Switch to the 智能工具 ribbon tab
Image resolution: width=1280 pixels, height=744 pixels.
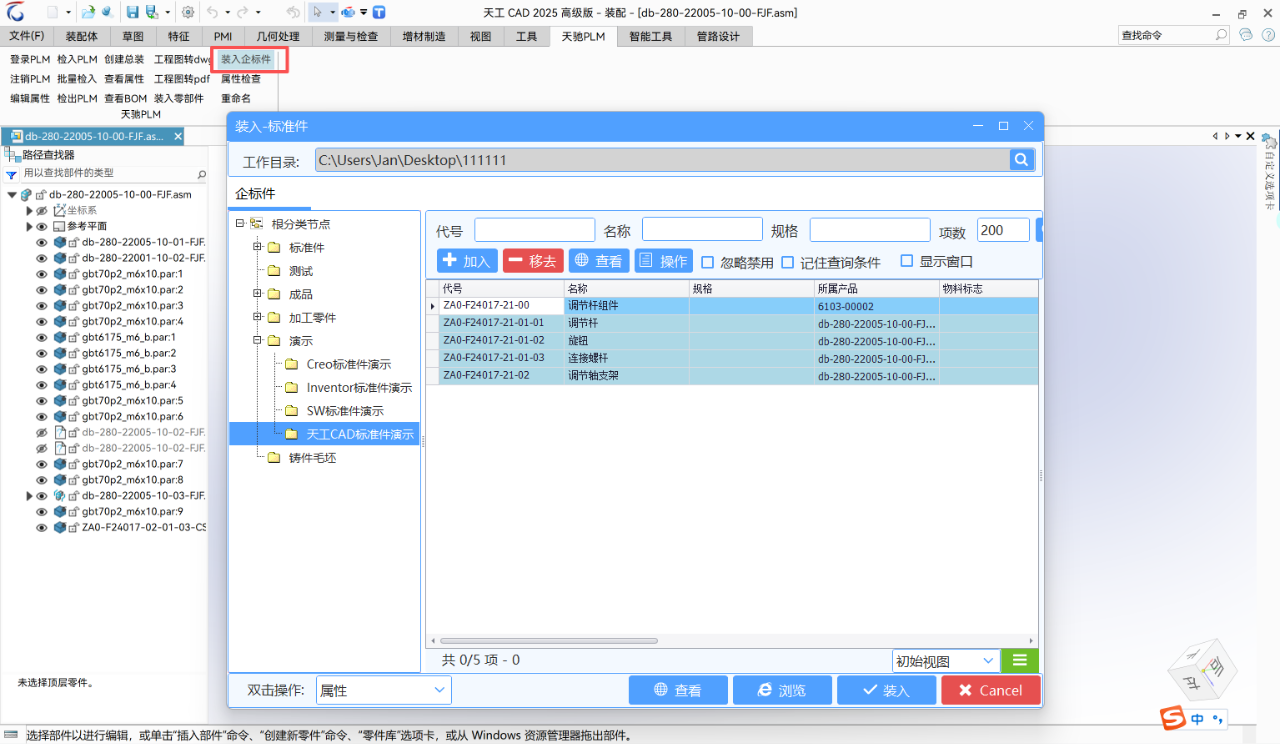650,36
